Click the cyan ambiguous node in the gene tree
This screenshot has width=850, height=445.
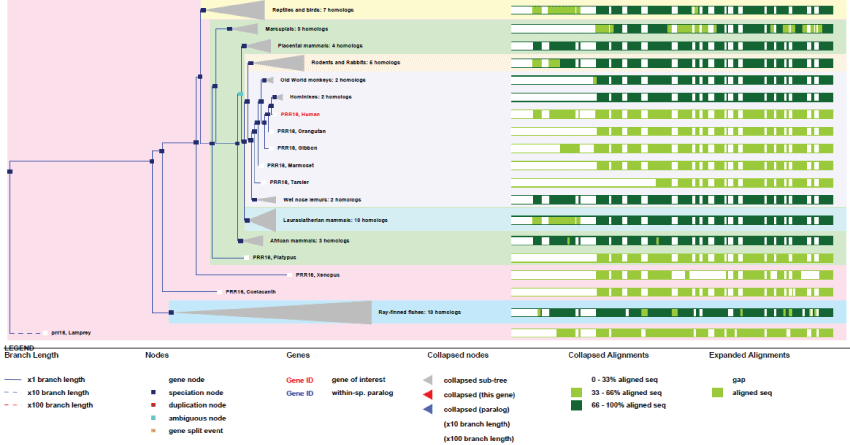[240, 94]
